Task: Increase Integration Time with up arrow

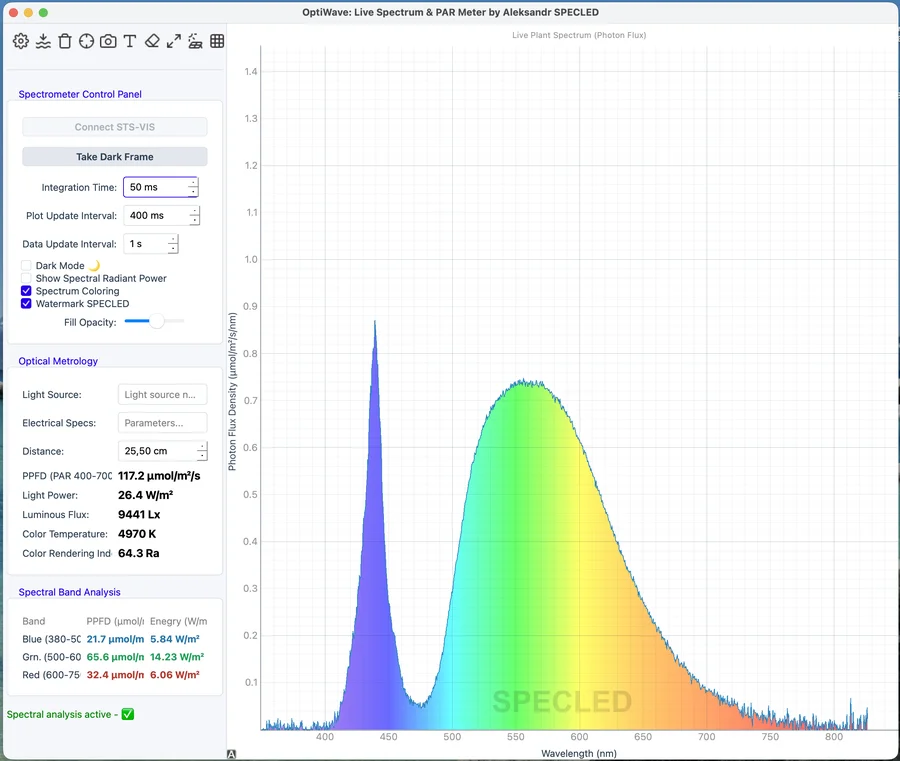Action: [193, 183]
